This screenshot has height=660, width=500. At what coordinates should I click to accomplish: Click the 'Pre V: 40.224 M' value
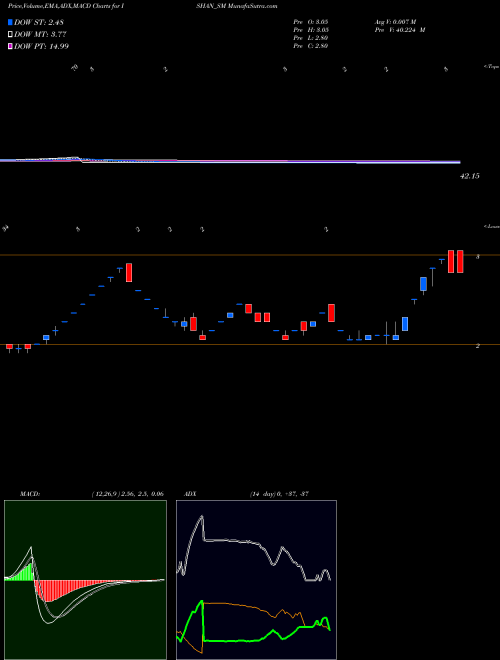(x=399, y=30)
